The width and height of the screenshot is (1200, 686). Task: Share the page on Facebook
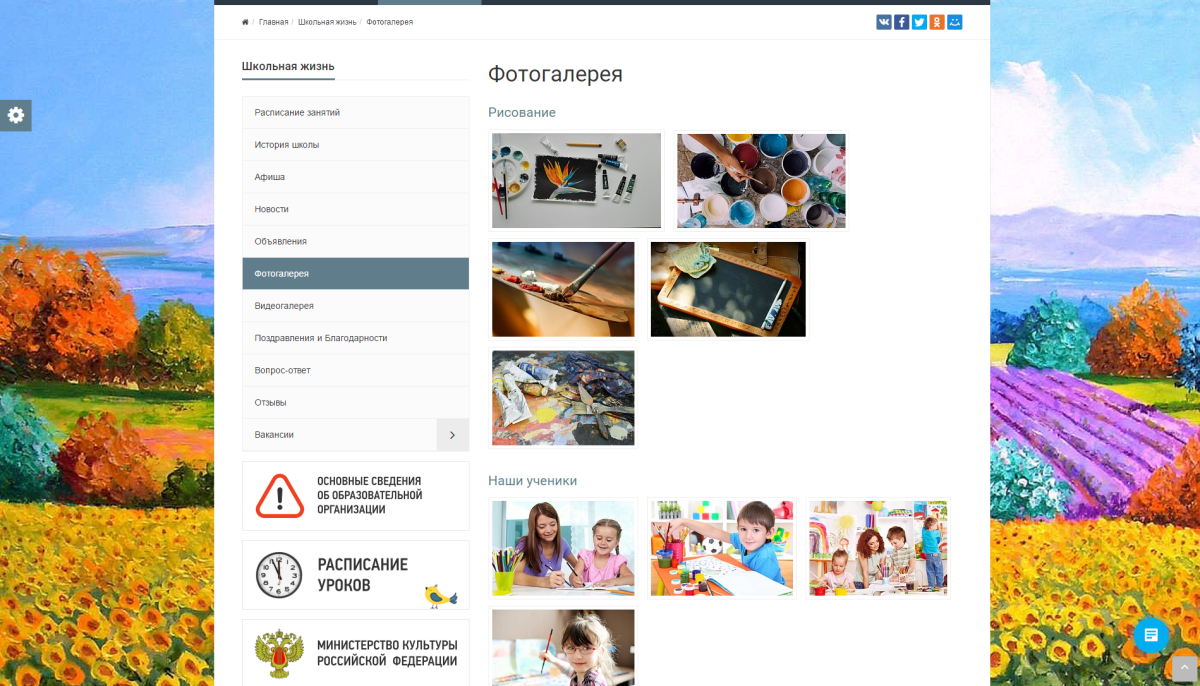(x=901, y=21)
